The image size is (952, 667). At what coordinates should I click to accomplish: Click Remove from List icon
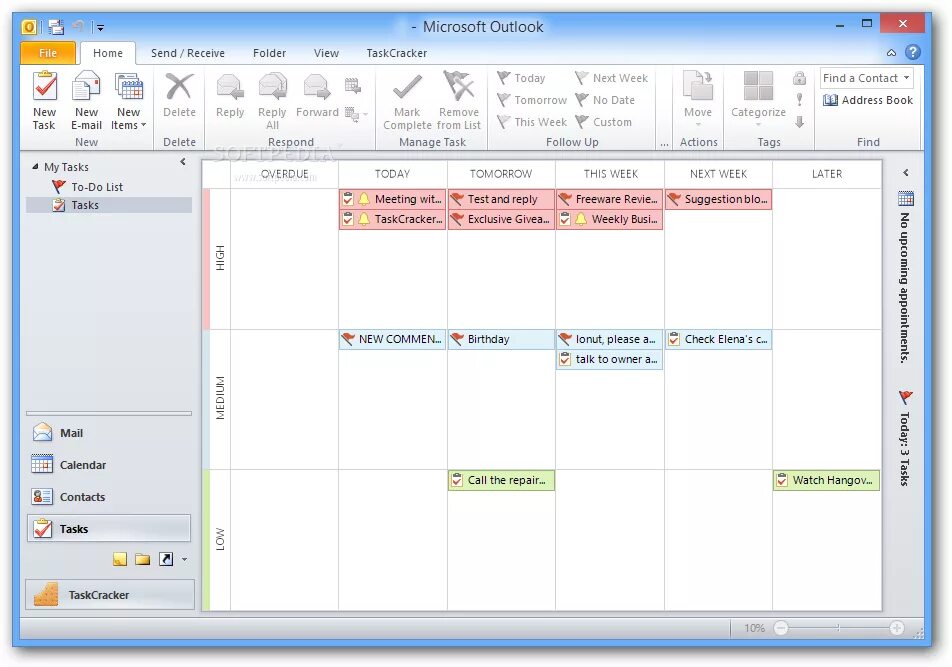459,86
